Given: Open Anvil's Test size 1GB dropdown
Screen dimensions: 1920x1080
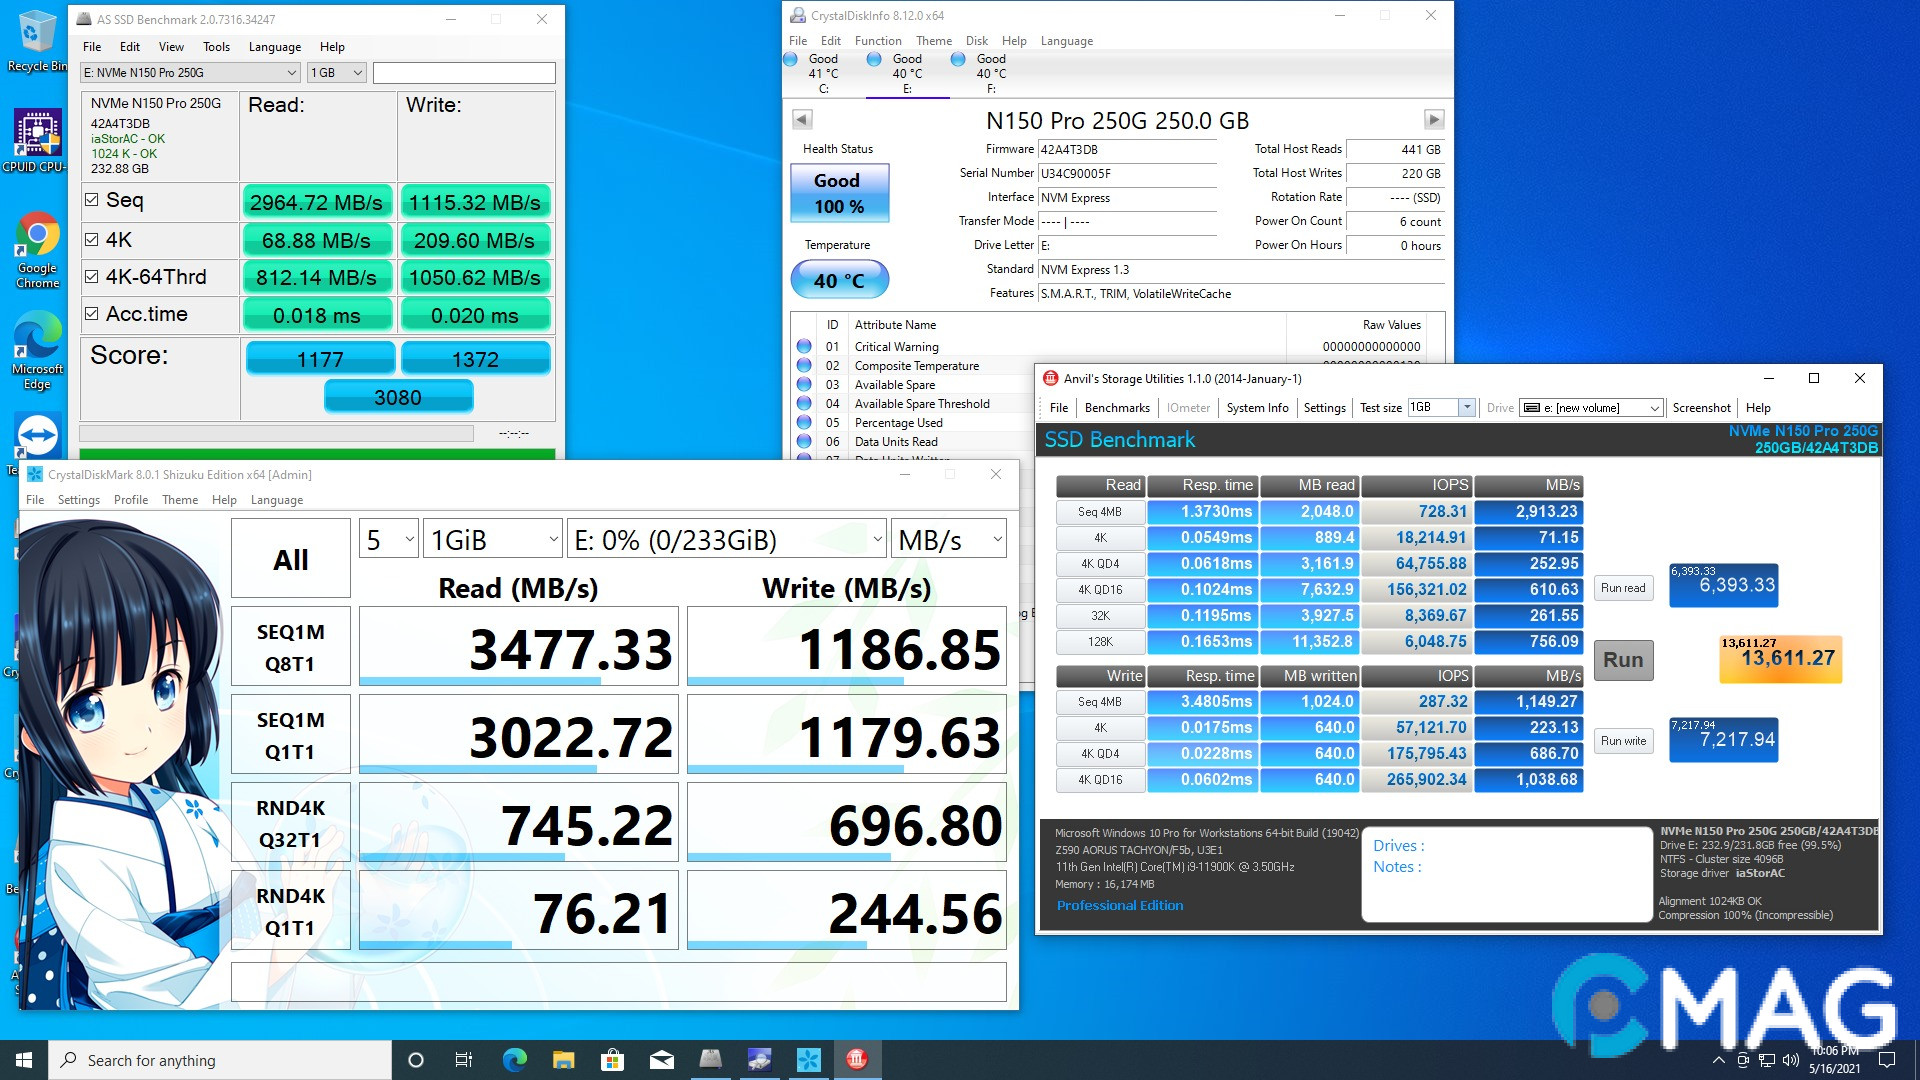Looking at the screenshot, I should pos(1466,407).
